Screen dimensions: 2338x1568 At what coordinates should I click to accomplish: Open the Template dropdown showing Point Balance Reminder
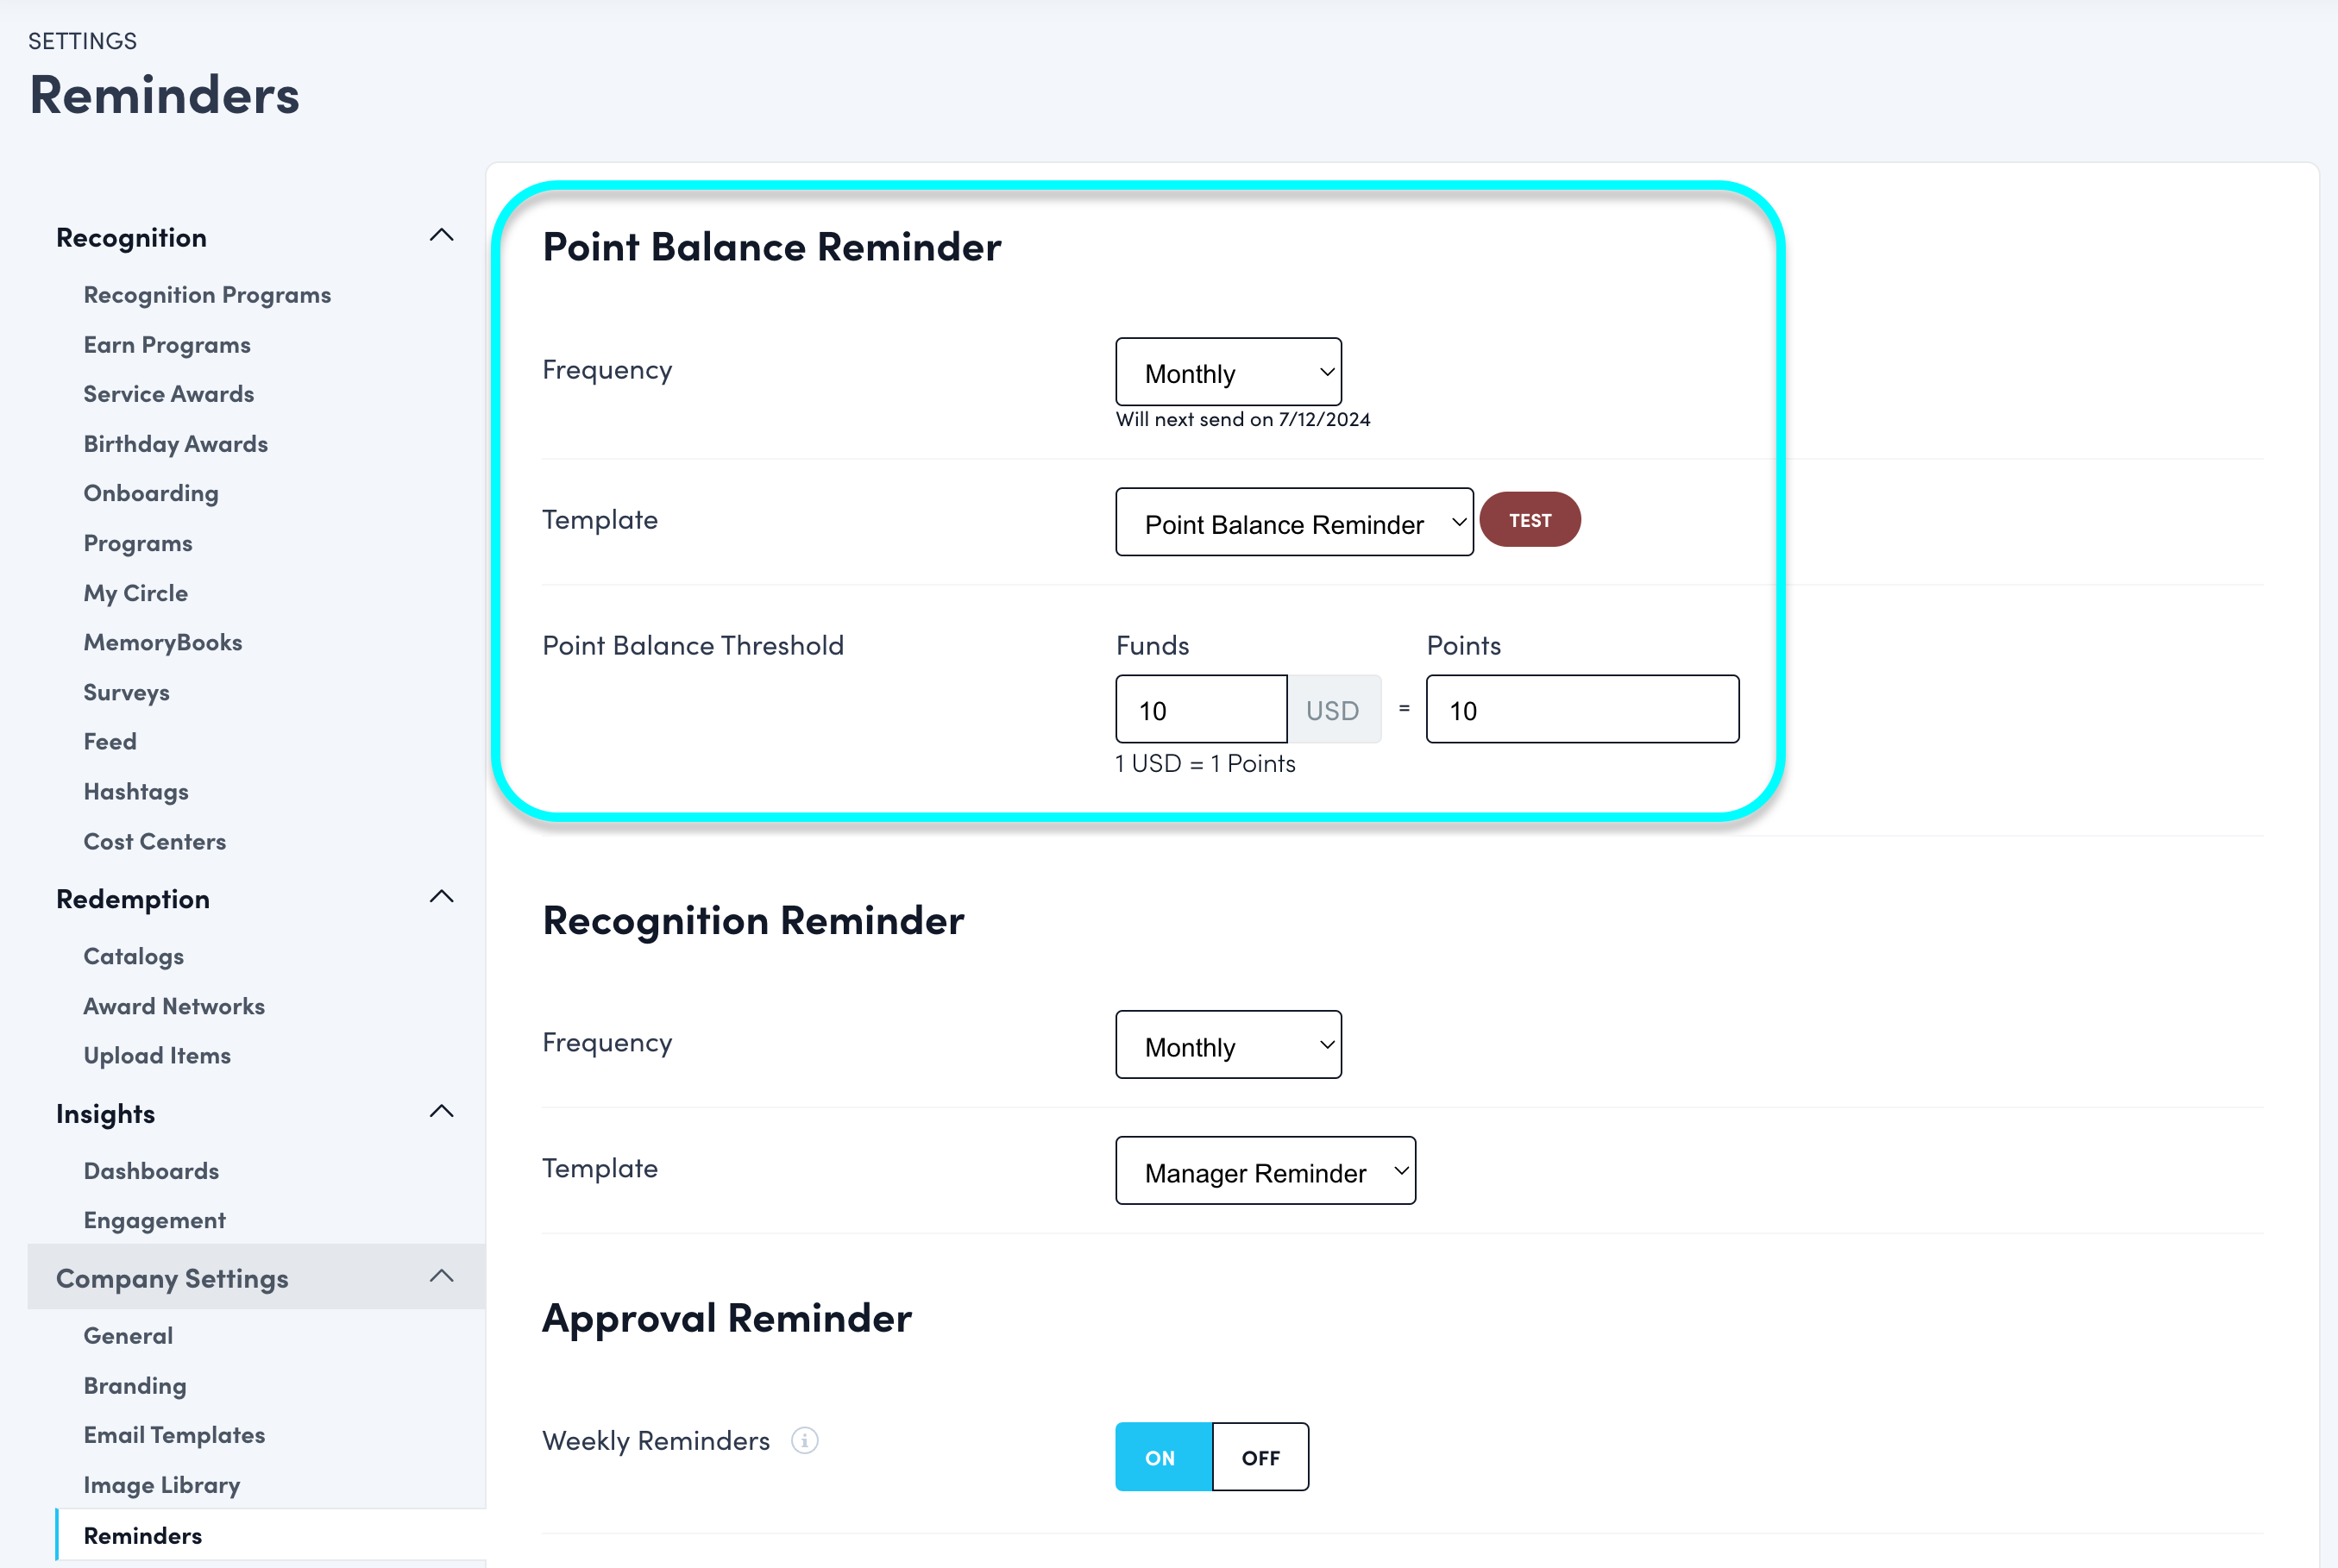coord(1294,522)
